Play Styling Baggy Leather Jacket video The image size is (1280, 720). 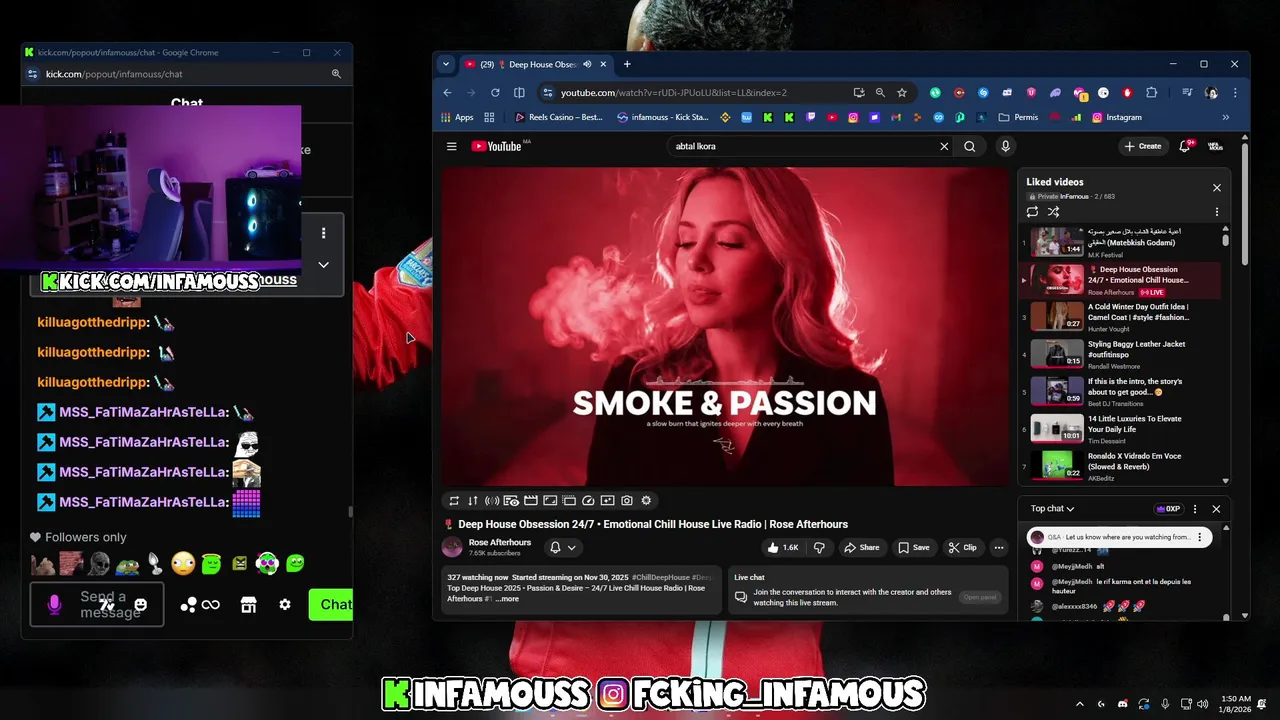[1120, 354]
